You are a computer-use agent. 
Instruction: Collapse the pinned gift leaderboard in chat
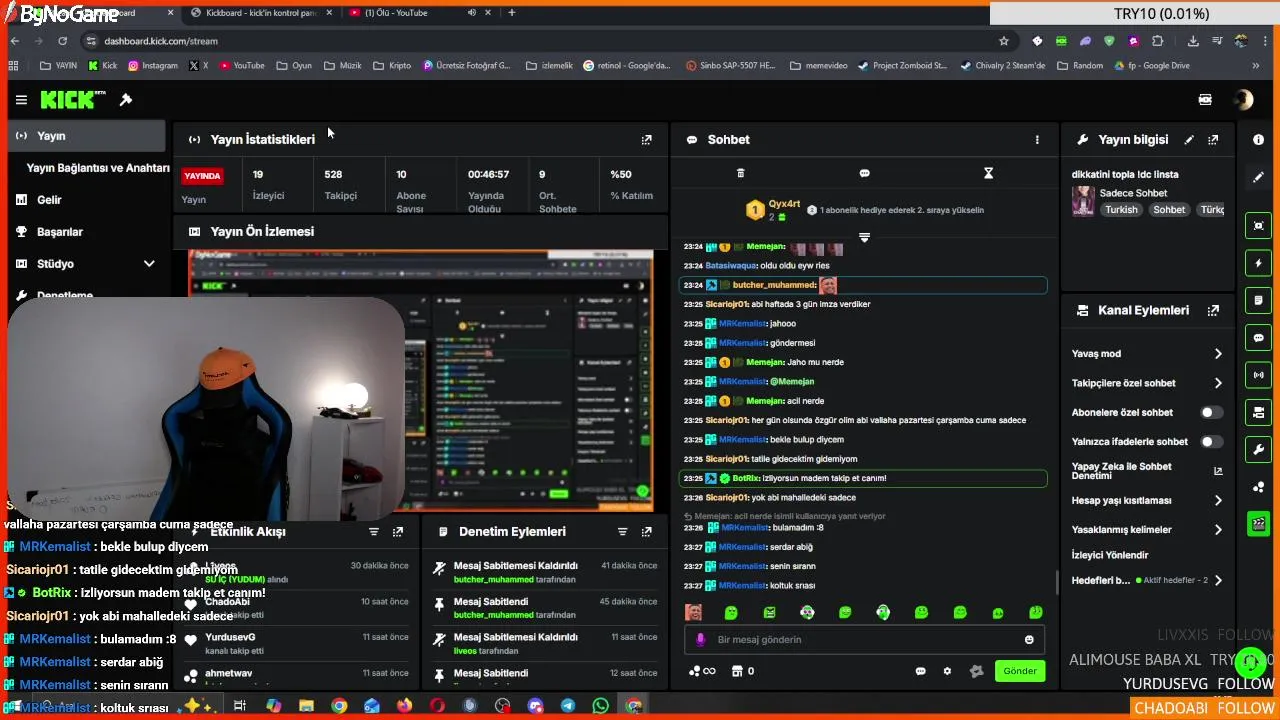click(864, 238)
